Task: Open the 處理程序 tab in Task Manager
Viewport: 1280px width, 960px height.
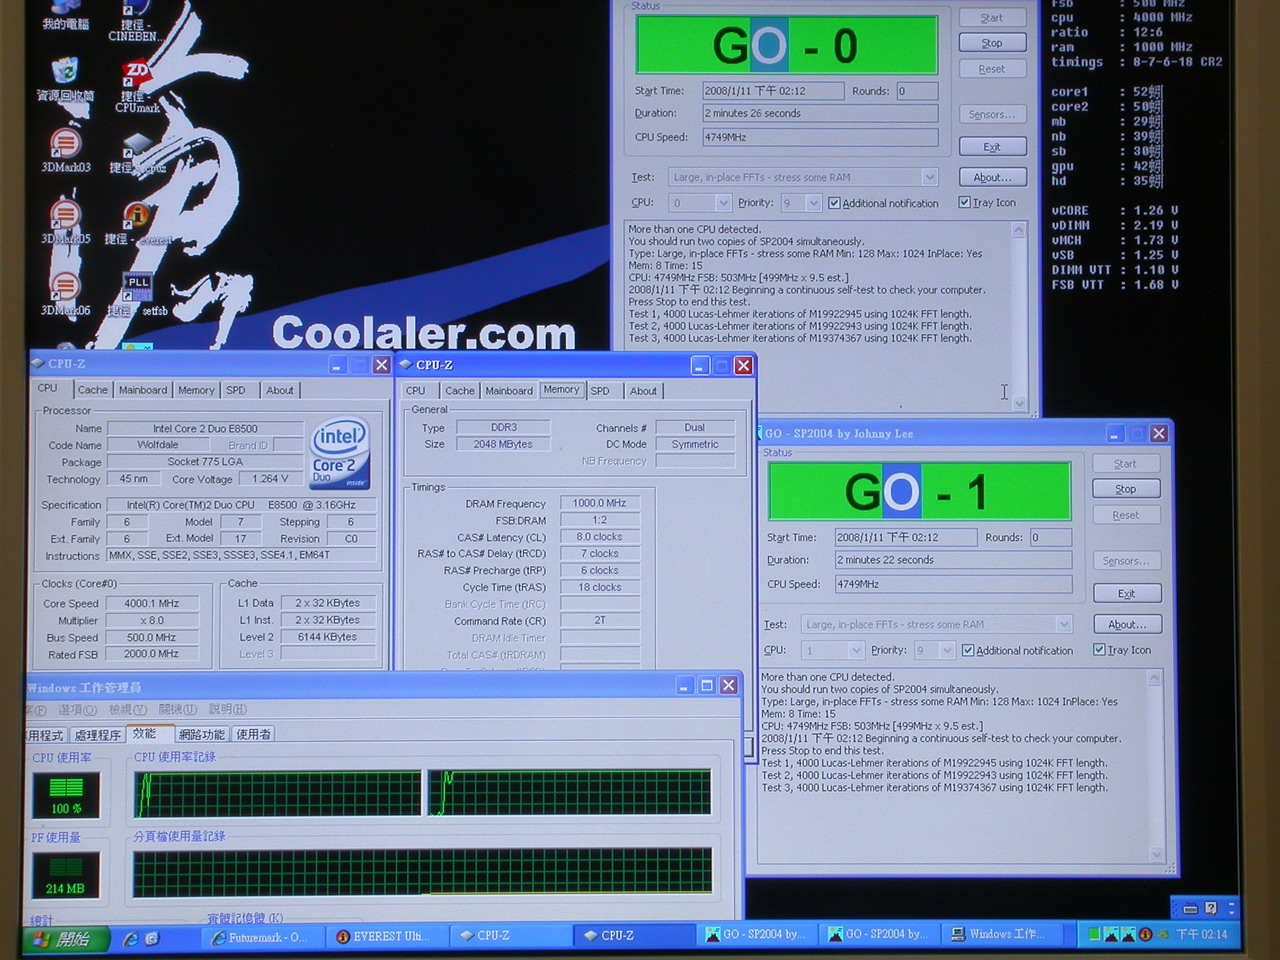Action: 98,735
